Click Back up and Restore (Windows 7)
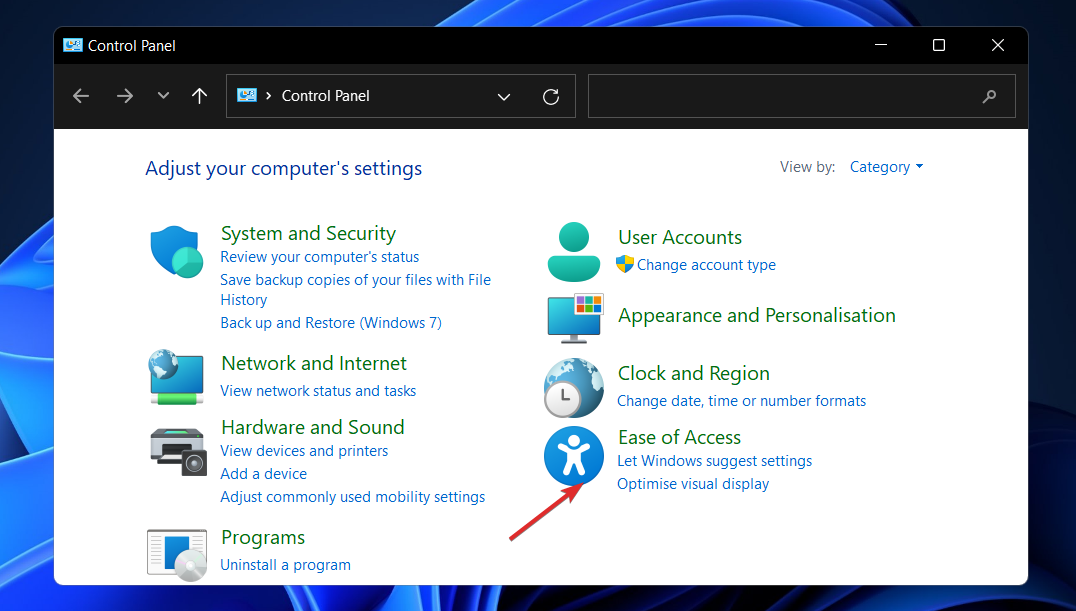This screenshot has width=1076, height=611. click(331, 323)
